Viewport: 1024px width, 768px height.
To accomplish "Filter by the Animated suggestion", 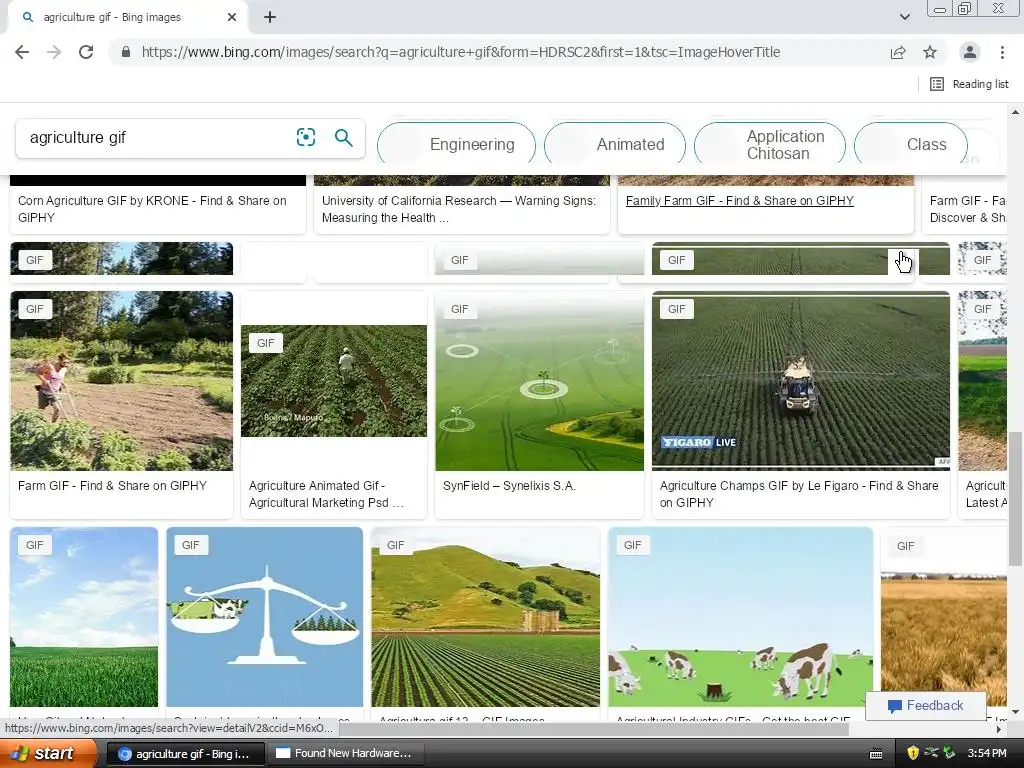I will 615,144.
